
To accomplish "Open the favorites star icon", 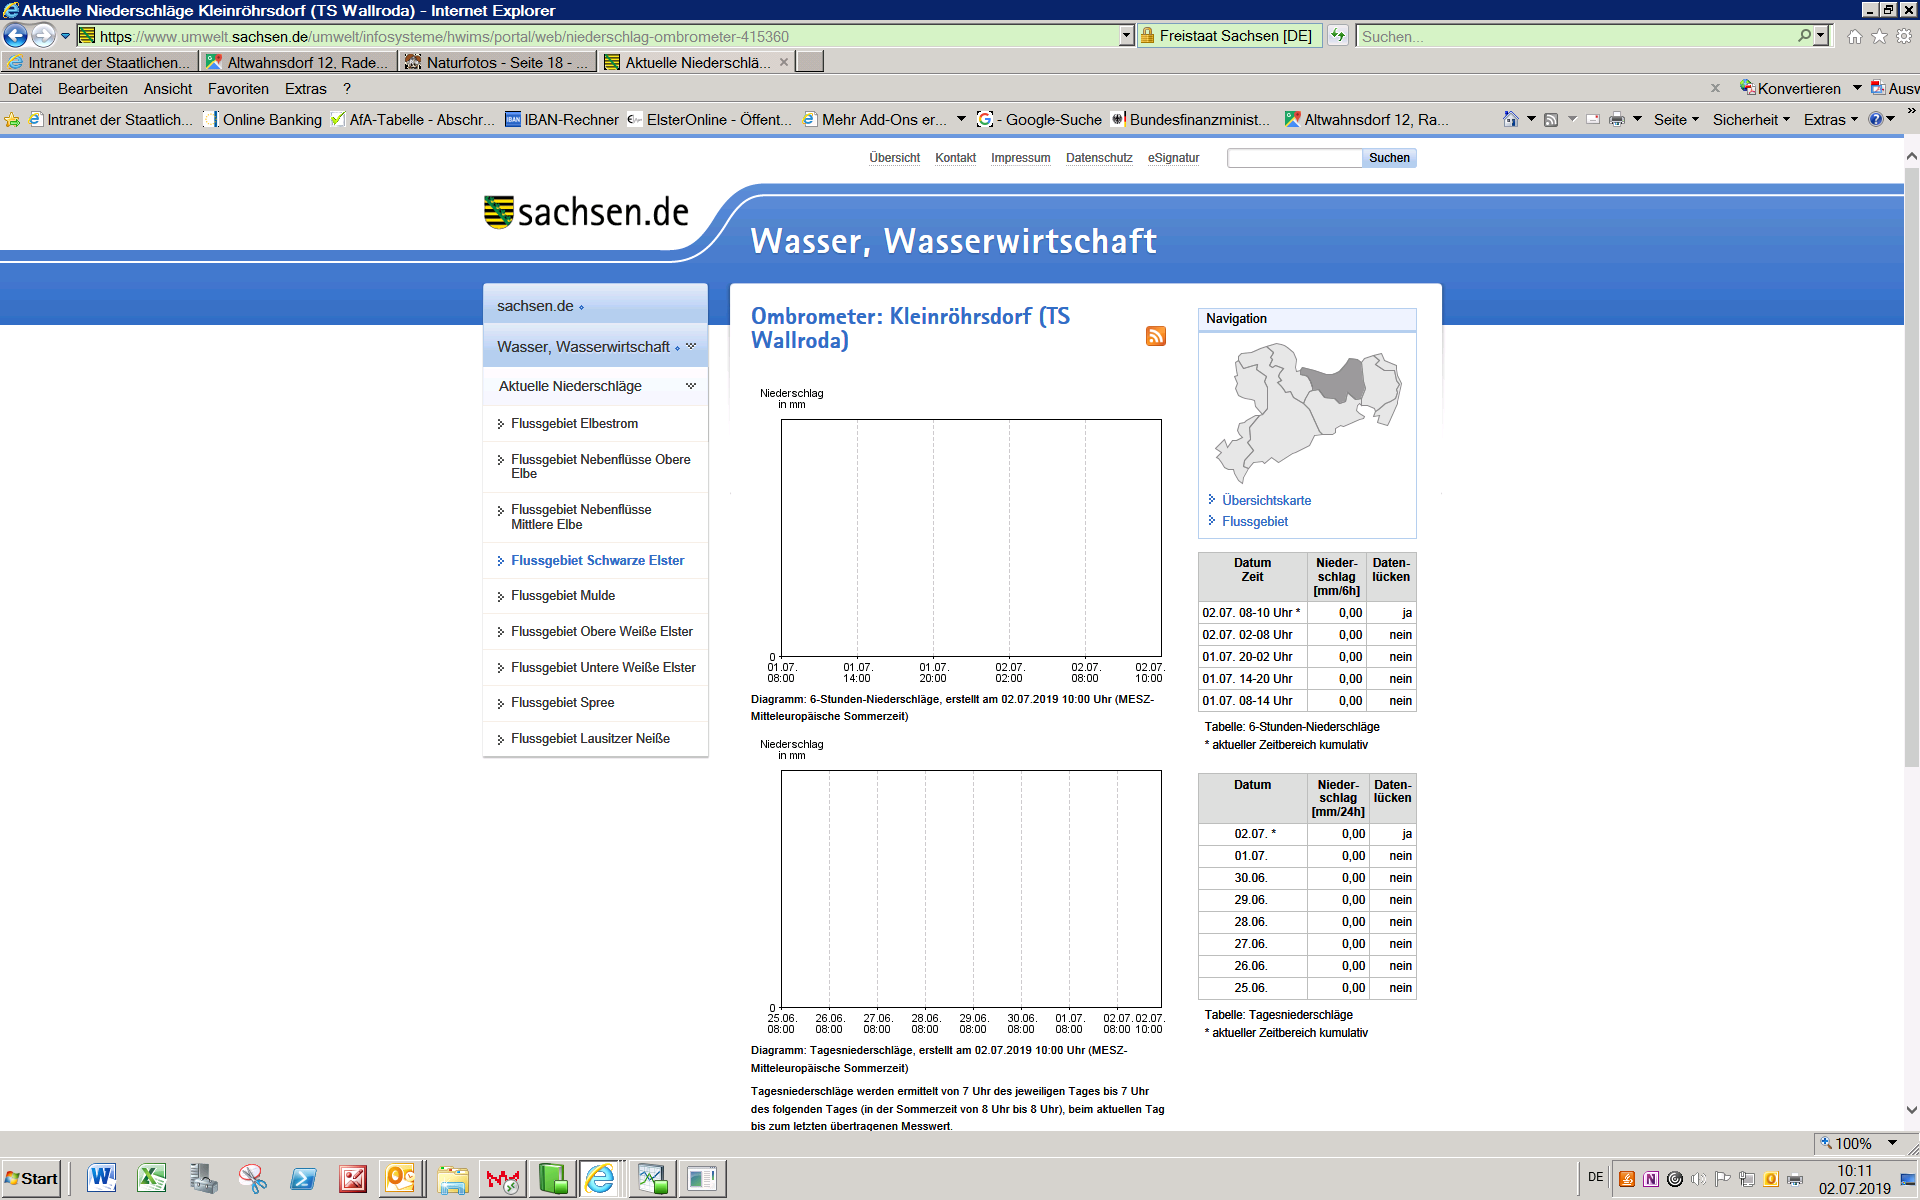I will (1879, 37).
